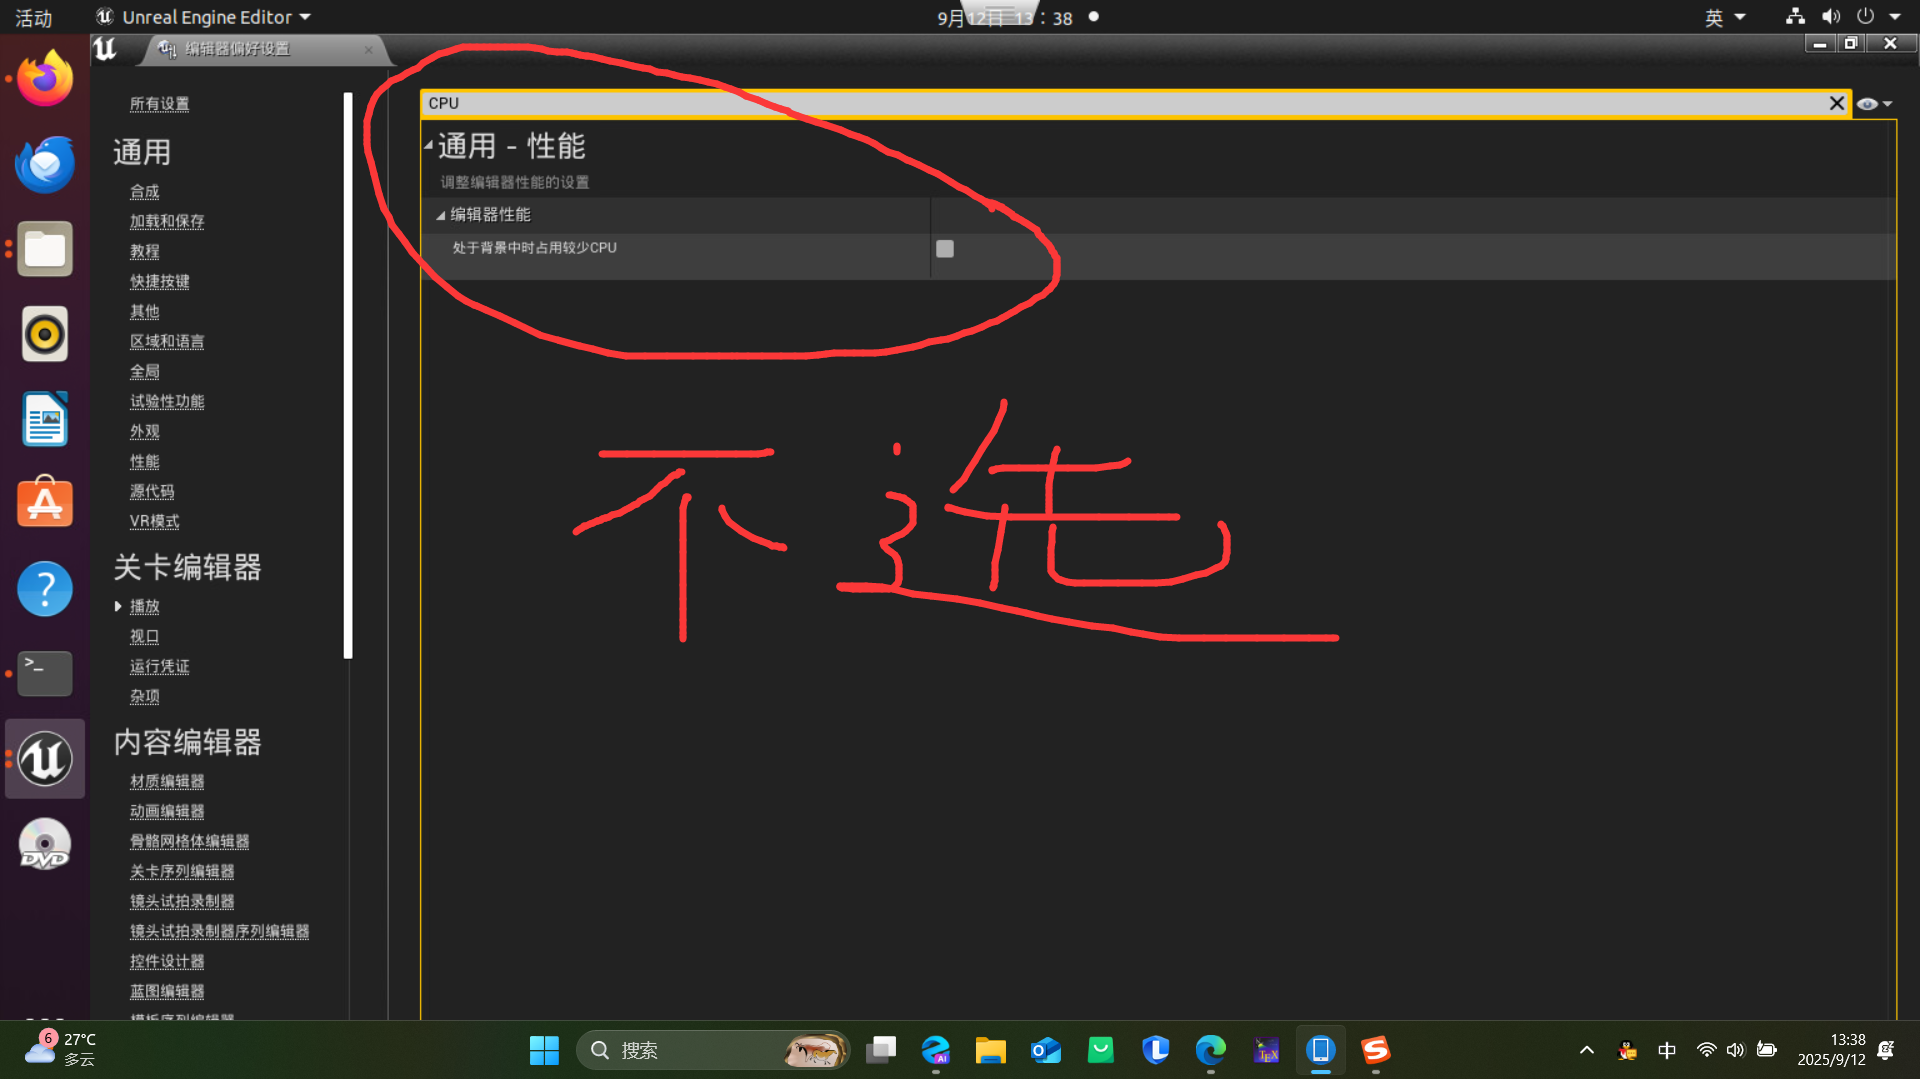Clear the CPU search text
Image resolution: width=1920 pixels, height=1079 pixels.
point(1836,103)
